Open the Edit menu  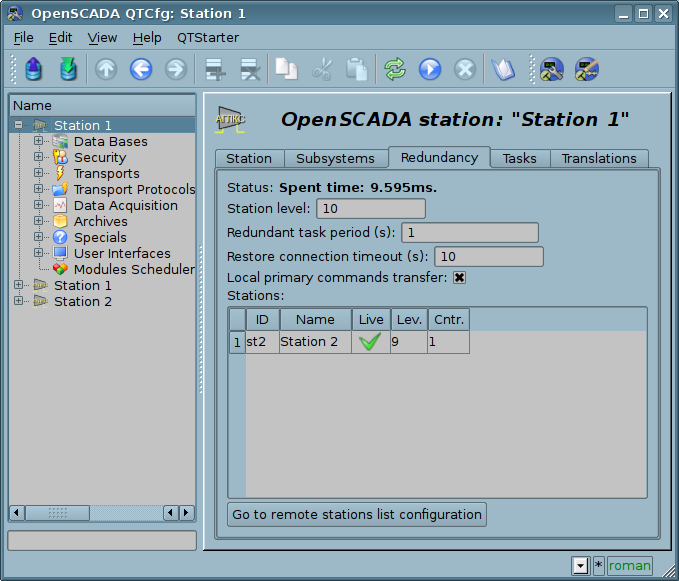click(60, 38)
